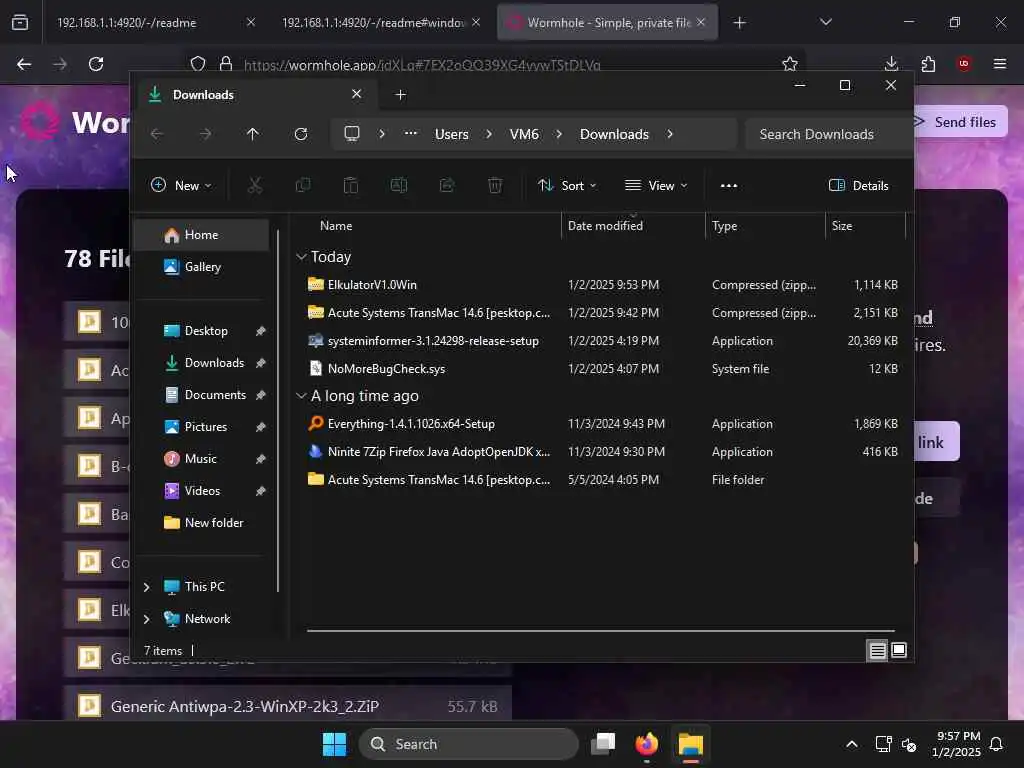Open New folder in navigation pane

click(214, 522)
